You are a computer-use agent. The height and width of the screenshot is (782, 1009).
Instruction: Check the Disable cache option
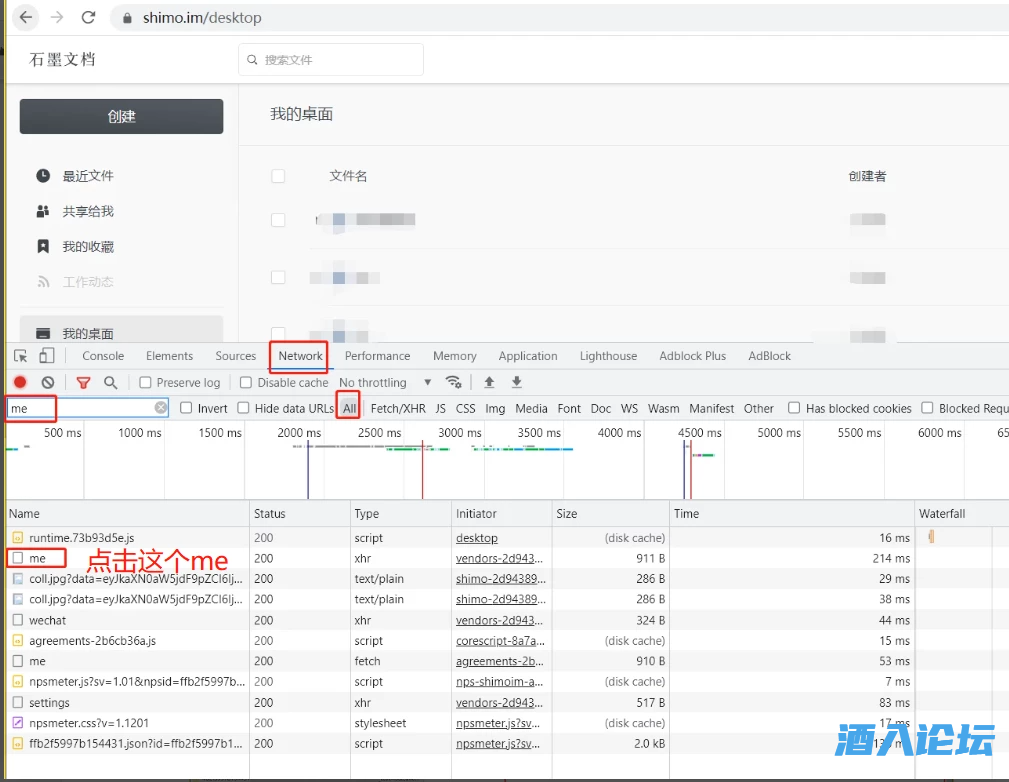tap(245, 382)
